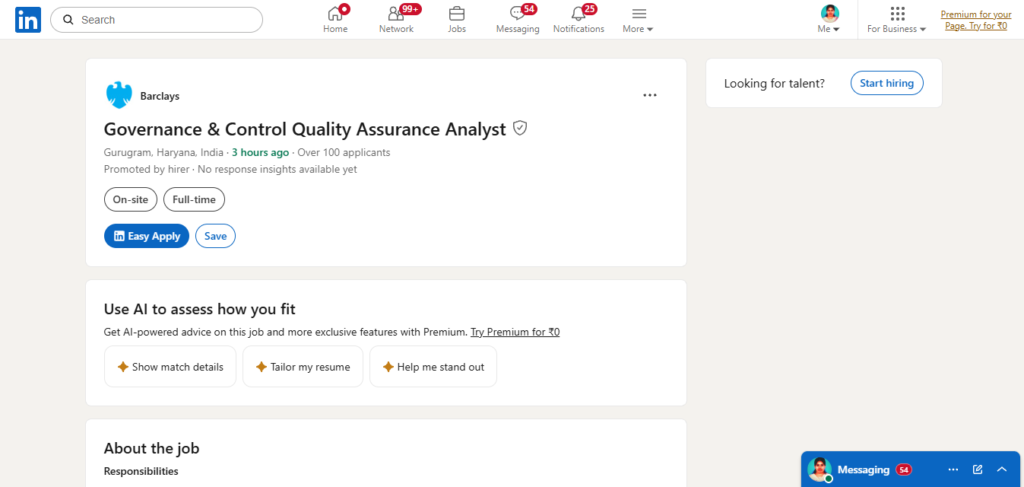The image size is (1024, 487).
Task: Open My Network icon
Action: 396,20
